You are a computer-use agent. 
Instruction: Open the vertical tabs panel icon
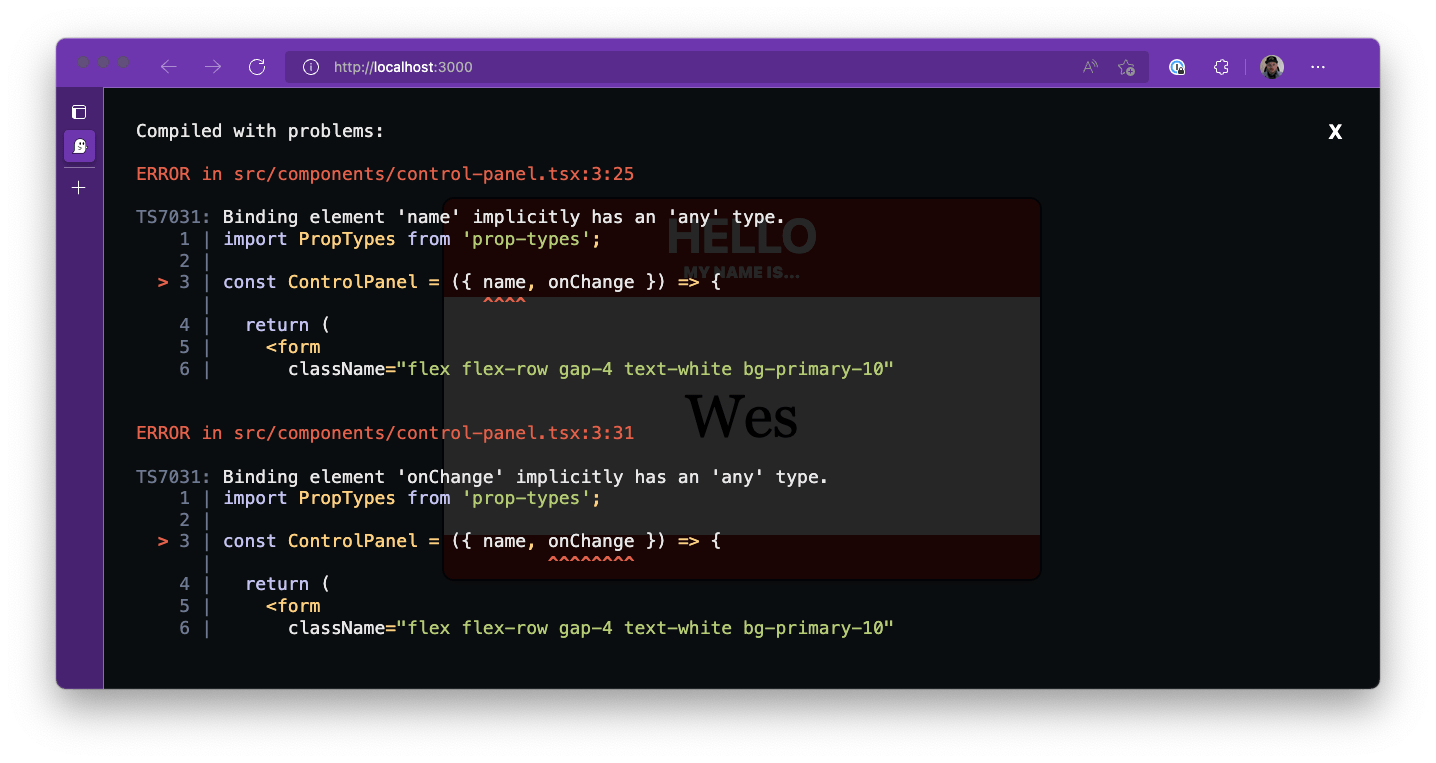(x=79, y=112)
